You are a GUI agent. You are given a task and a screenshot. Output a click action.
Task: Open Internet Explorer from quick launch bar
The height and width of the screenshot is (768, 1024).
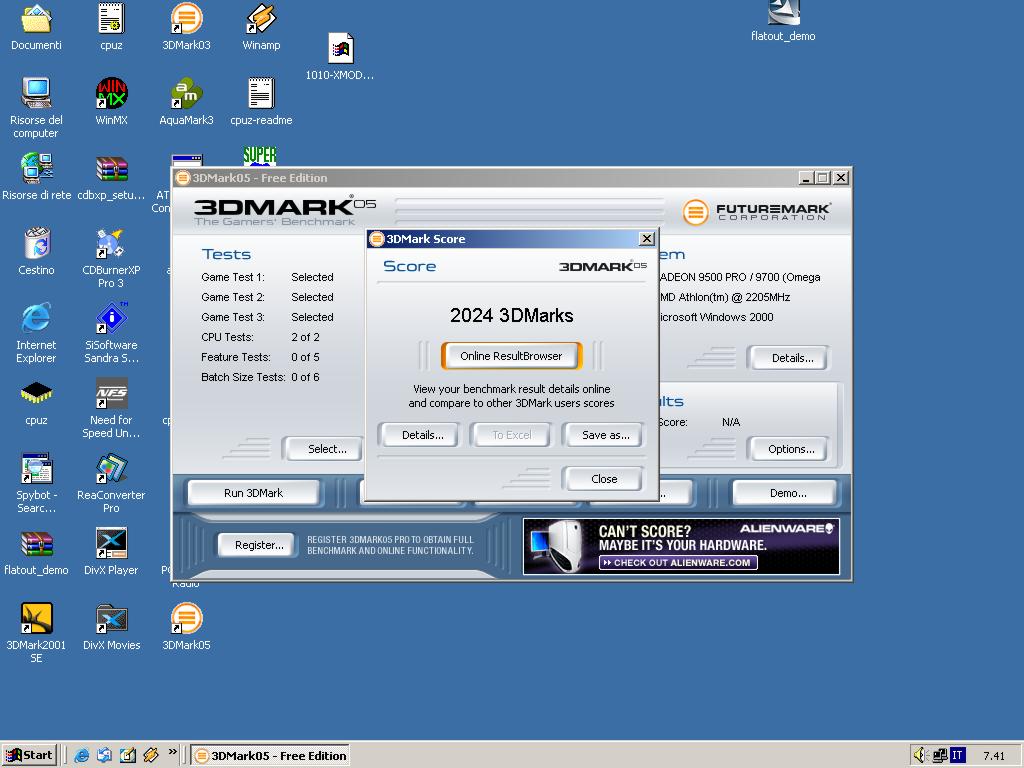coord(82,756)
